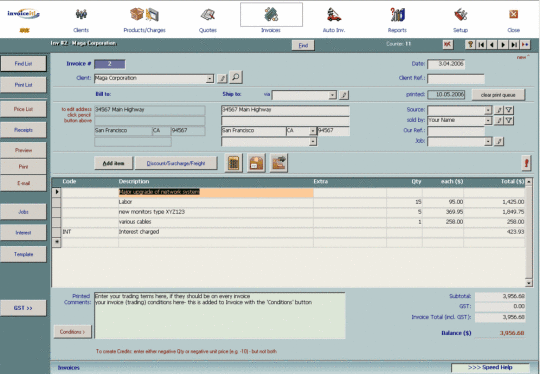Image resolution: width=540 pixels, height=374 pixels.
Task: Click the Invoice # field
Action: click(x=110, y=64)
